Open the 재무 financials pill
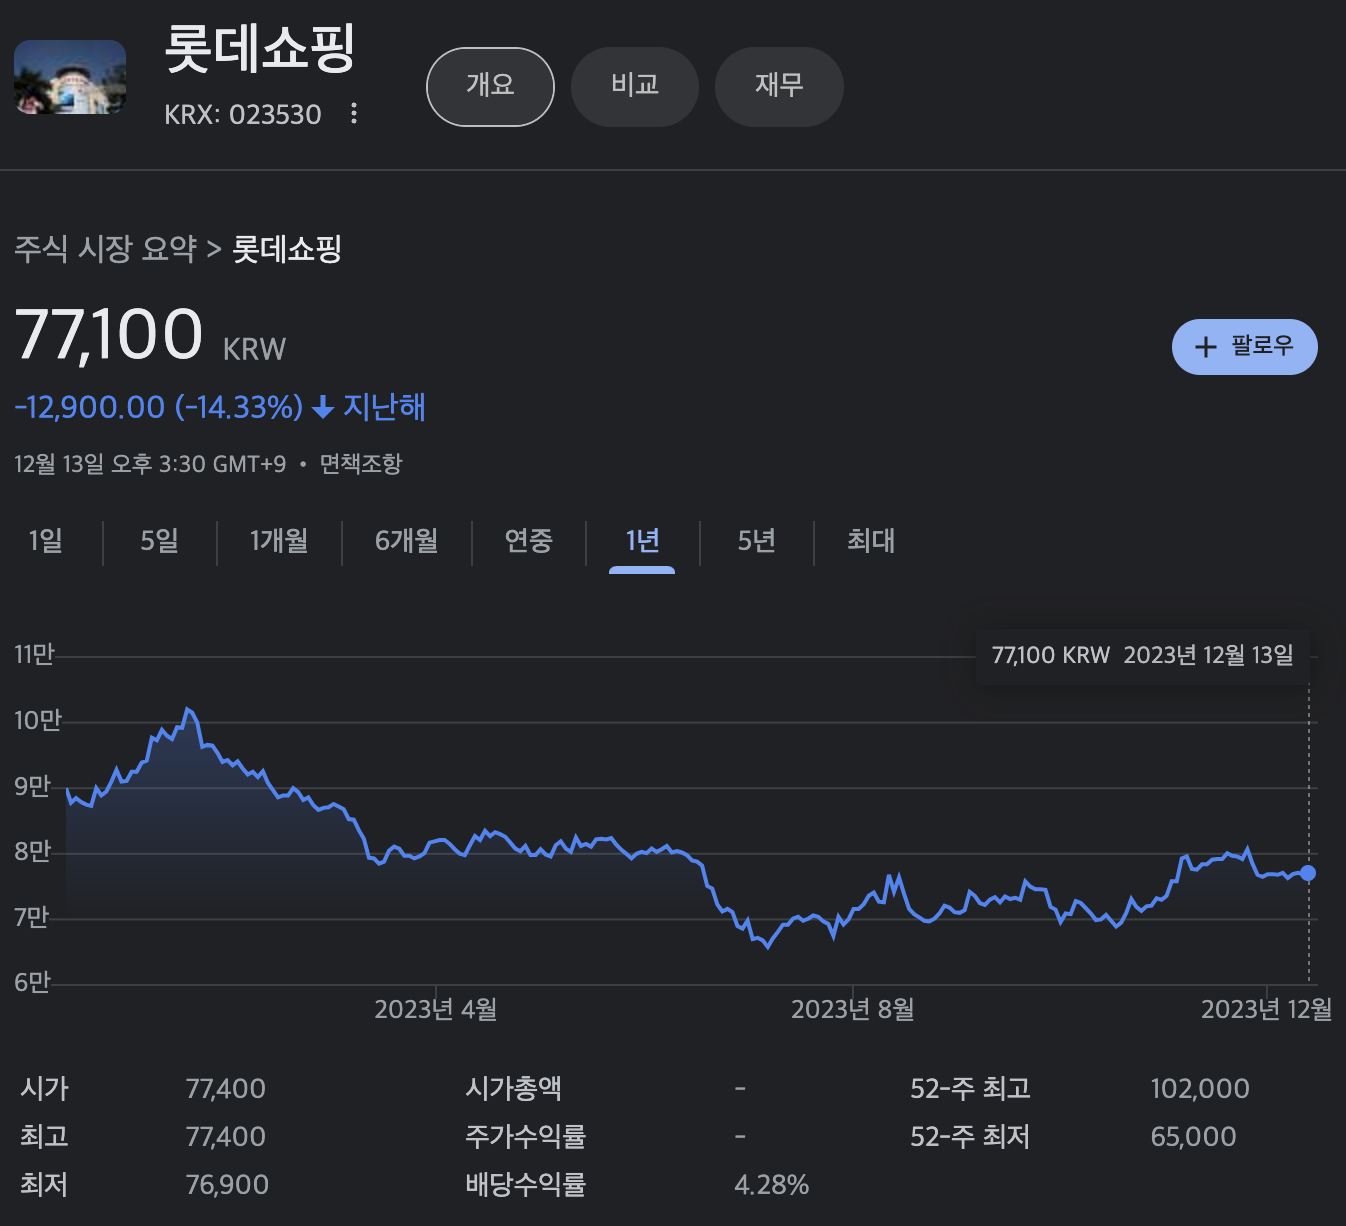 click(x=779, y=87)
